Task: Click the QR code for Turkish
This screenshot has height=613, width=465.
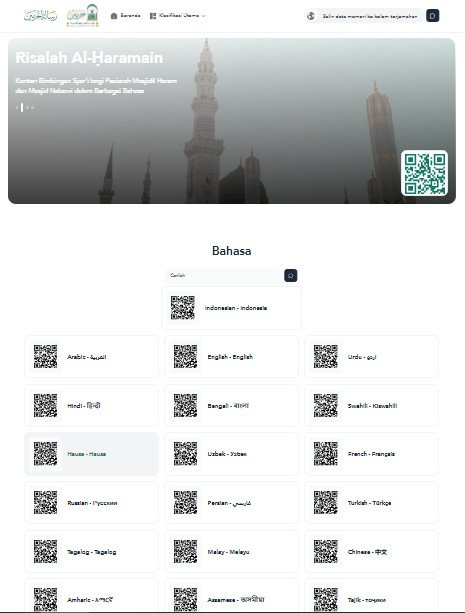Action: pos(325,503)
